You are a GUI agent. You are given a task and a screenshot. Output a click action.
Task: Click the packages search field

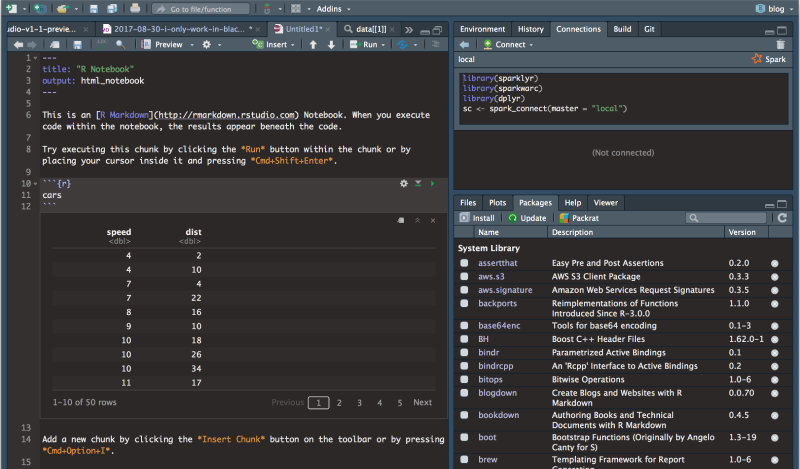[x=726, y=218]
